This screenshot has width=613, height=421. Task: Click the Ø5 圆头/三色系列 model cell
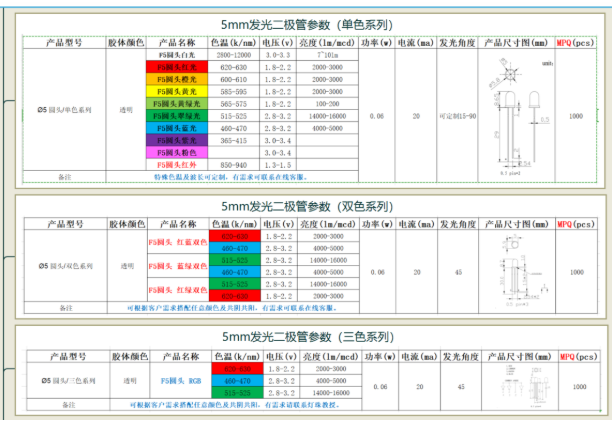[x=64, y=381]
